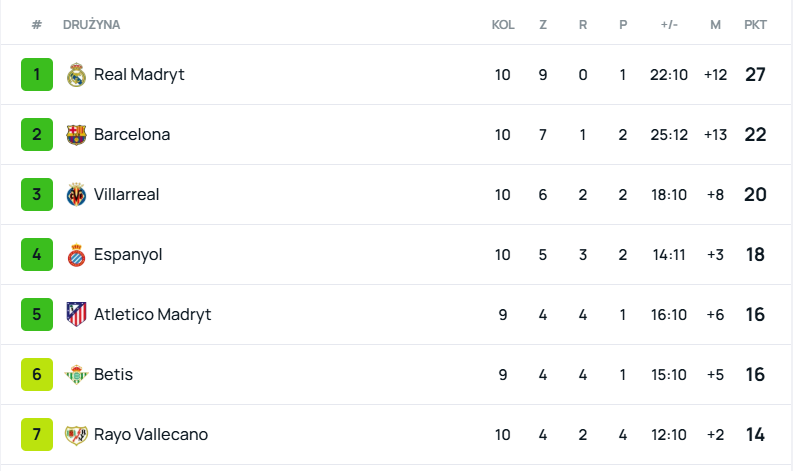Screen dimensions: 793x471
Task: Click the Espanyol club crest
Action: click(x=76, y=255)
